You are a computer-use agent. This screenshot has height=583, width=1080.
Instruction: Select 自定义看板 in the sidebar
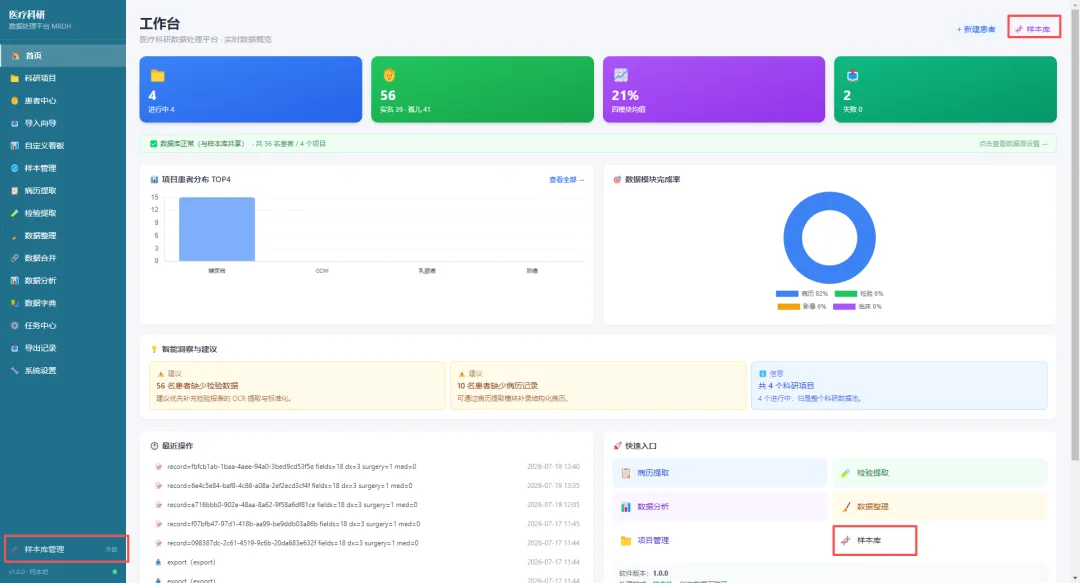pyautogui.click(x=63, y=146)
